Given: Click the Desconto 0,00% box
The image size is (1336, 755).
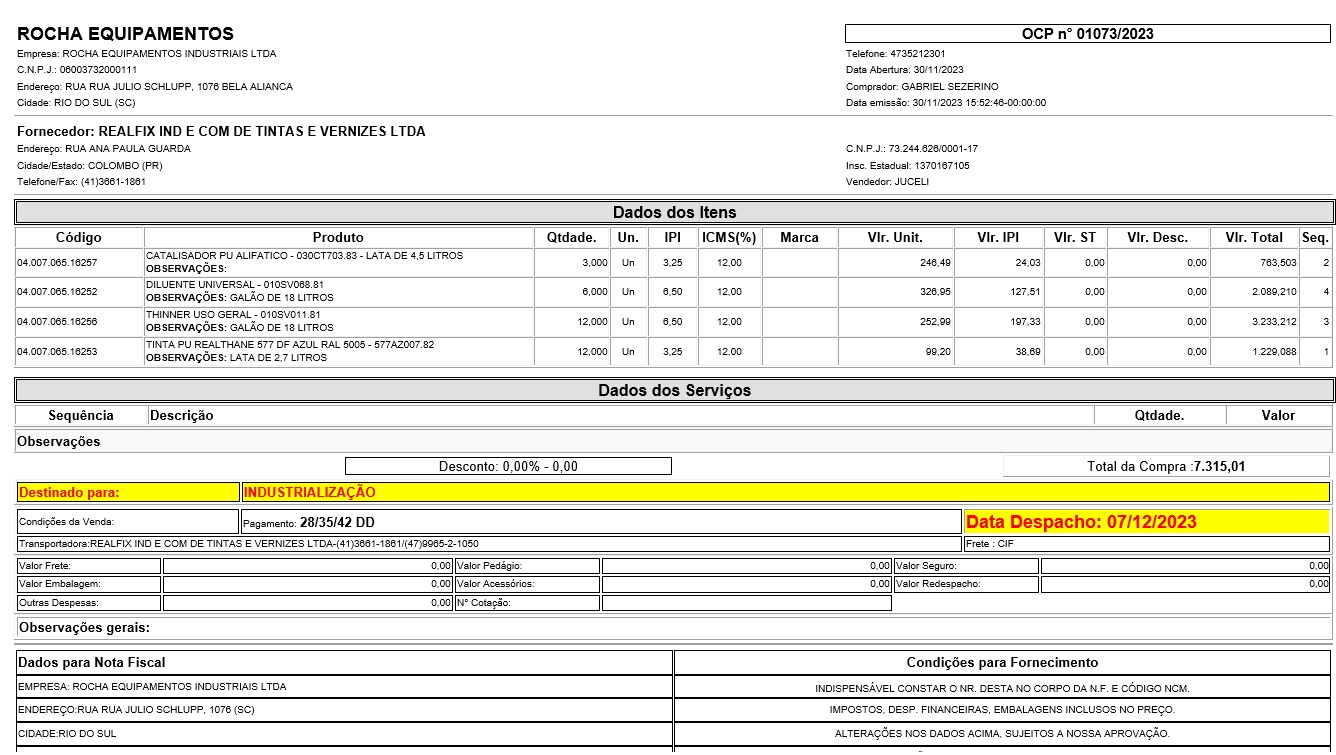Looking at the screenshot, I should [x=508, y=466].
